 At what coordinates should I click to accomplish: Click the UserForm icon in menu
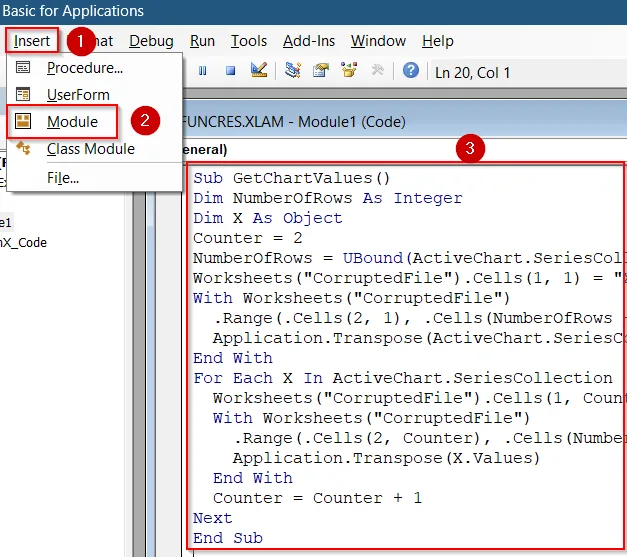[23, 94]
